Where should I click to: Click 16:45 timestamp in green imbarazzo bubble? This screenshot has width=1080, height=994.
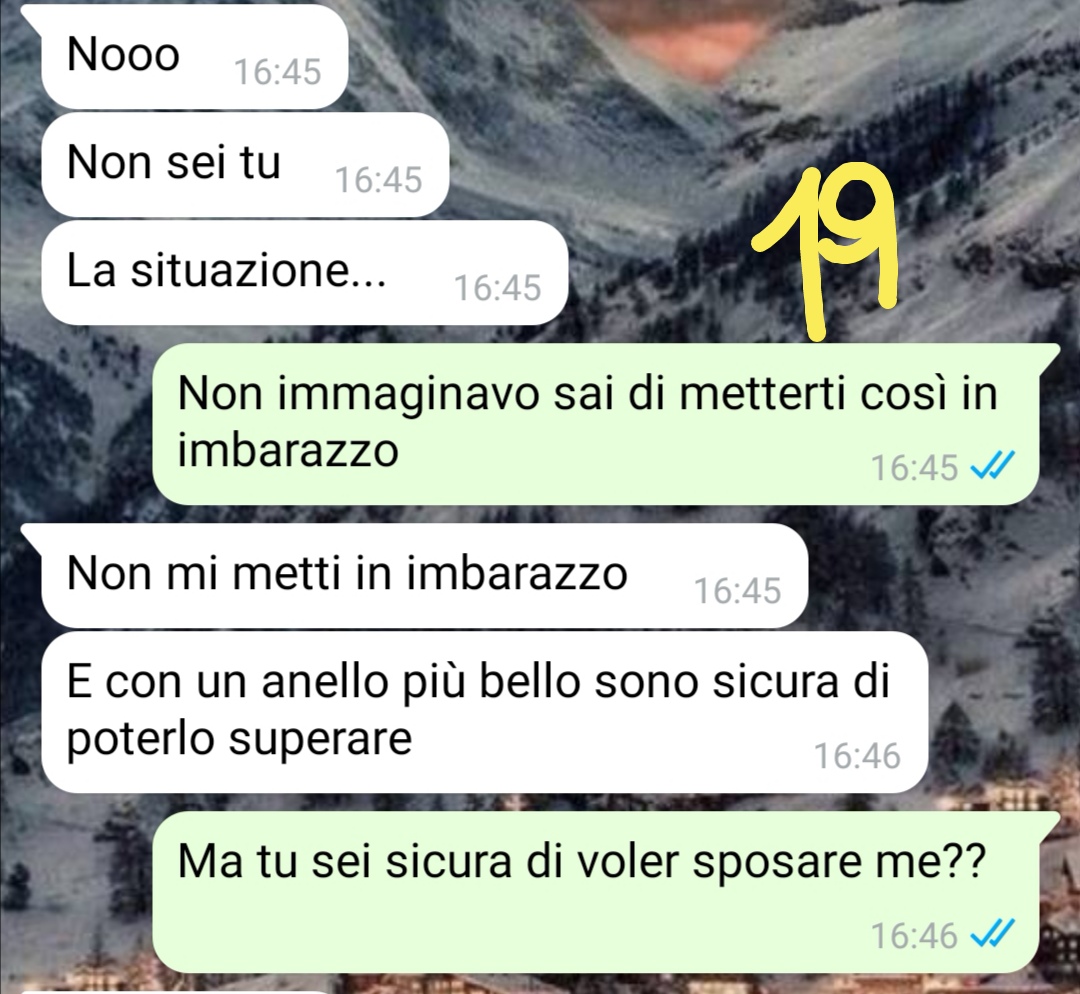[915, 468]
